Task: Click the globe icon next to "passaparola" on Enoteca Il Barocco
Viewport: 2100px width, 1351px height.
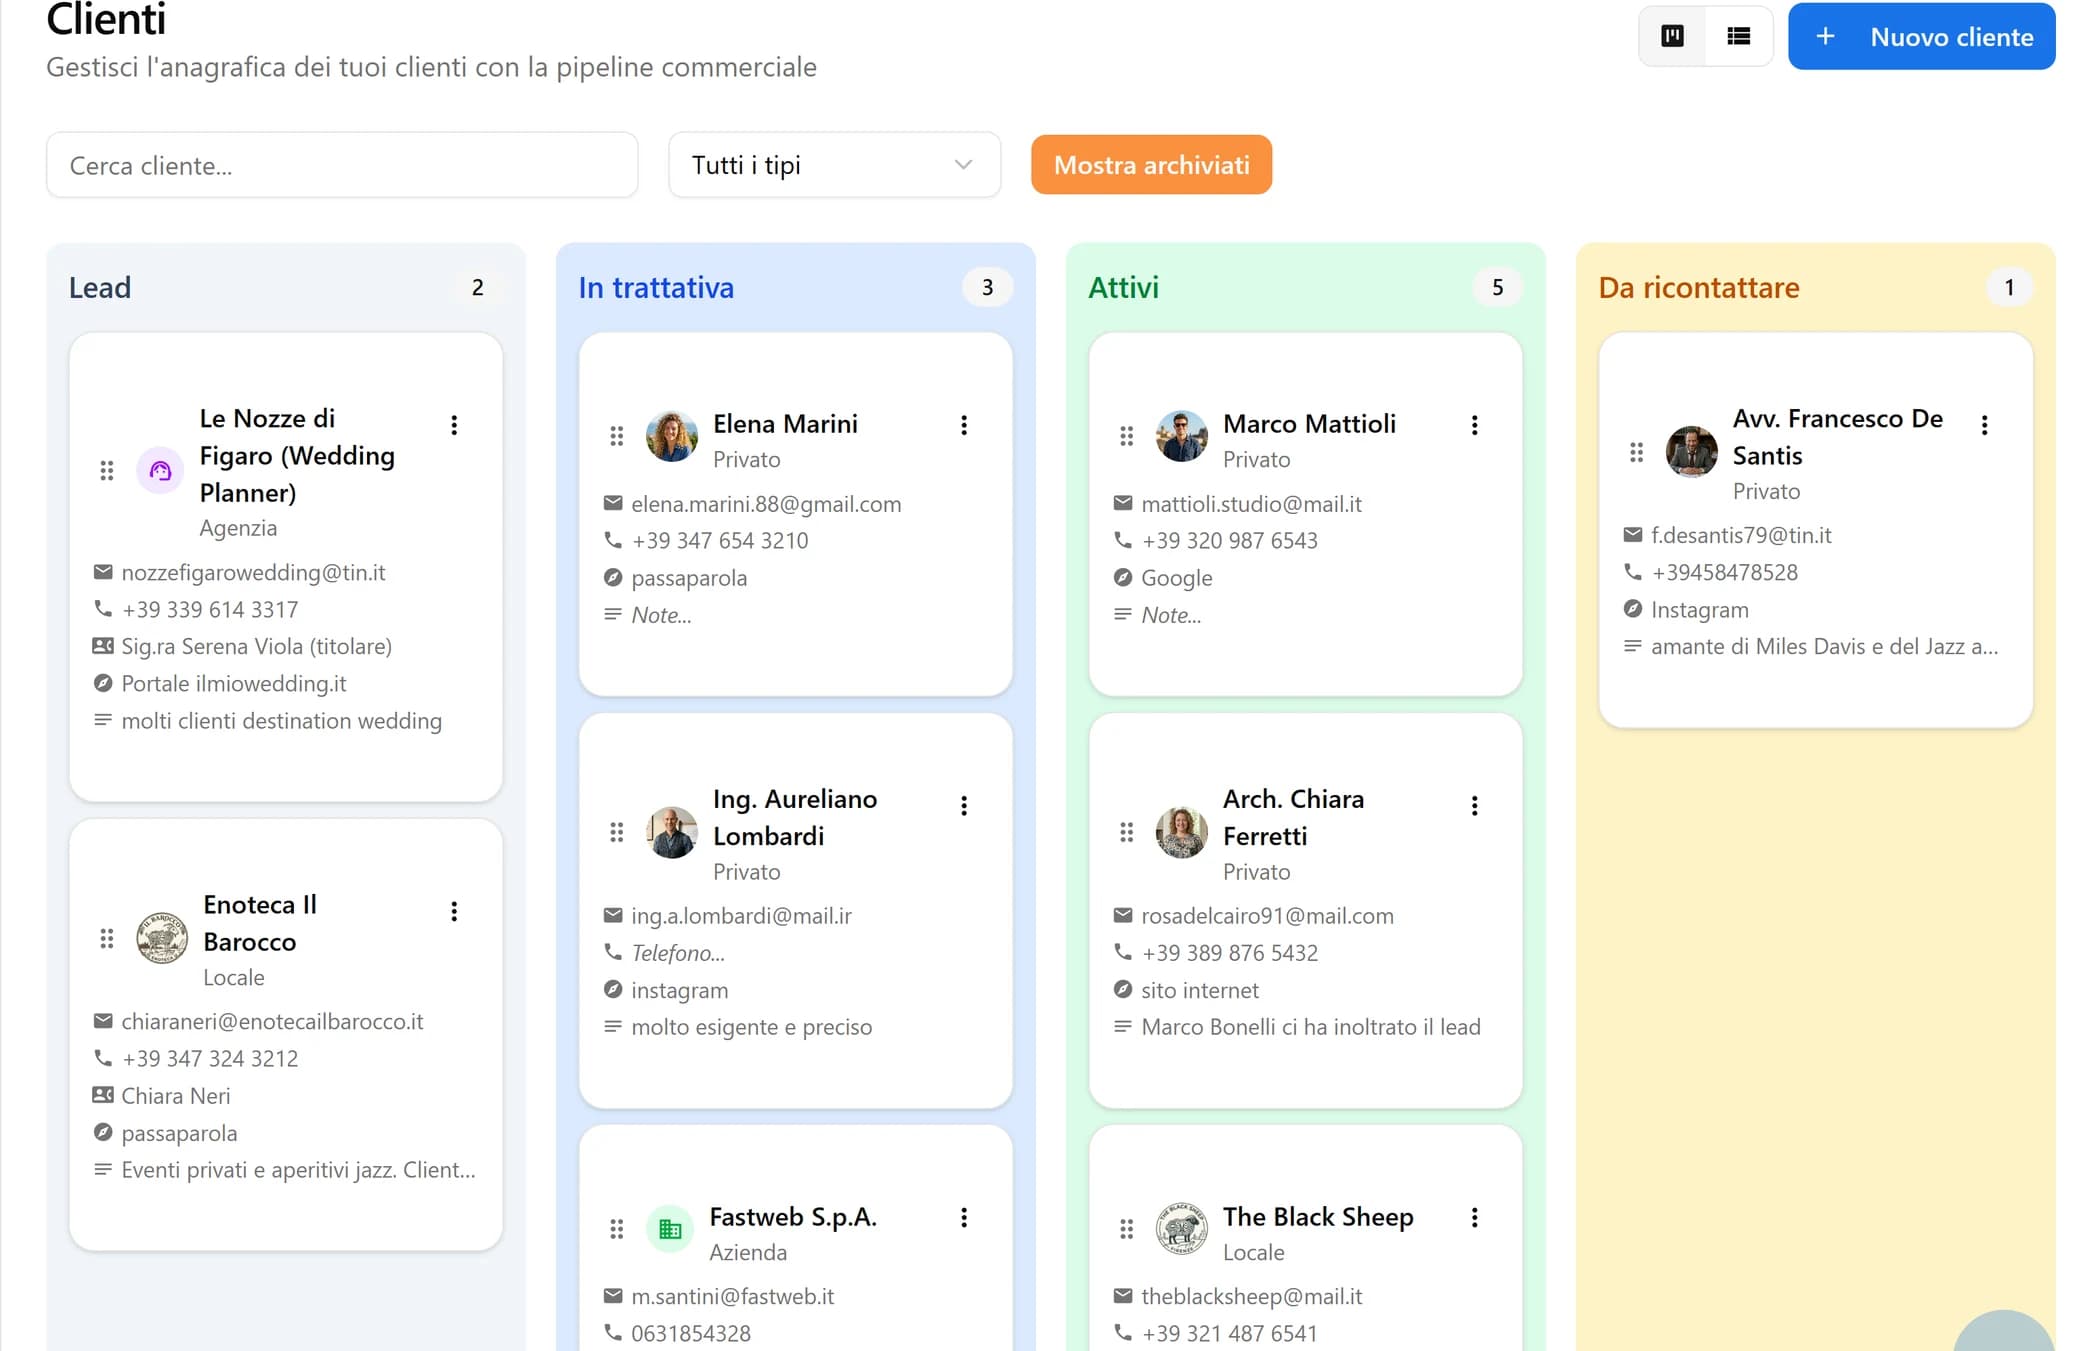Action: coord(102,1133)
